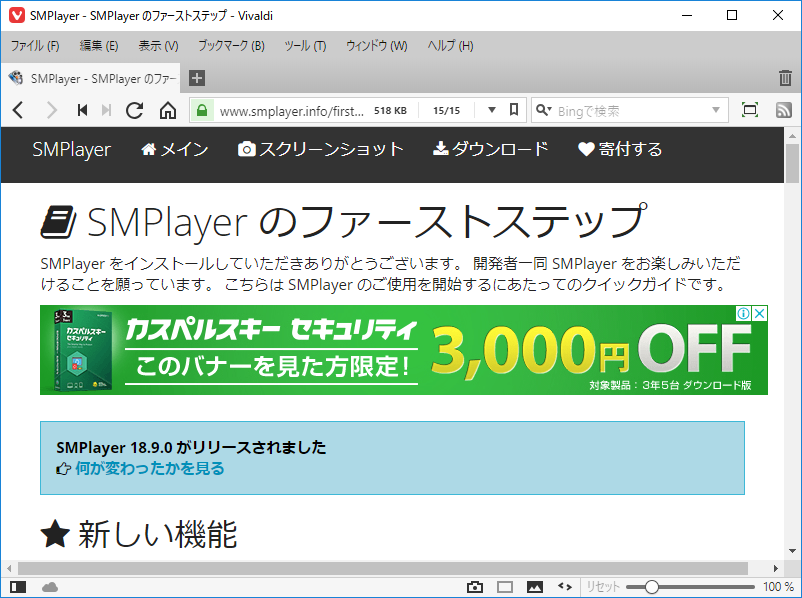This screenshot has width=802, height=598.
Task: Reload the current page
Action: click(135, 110)
